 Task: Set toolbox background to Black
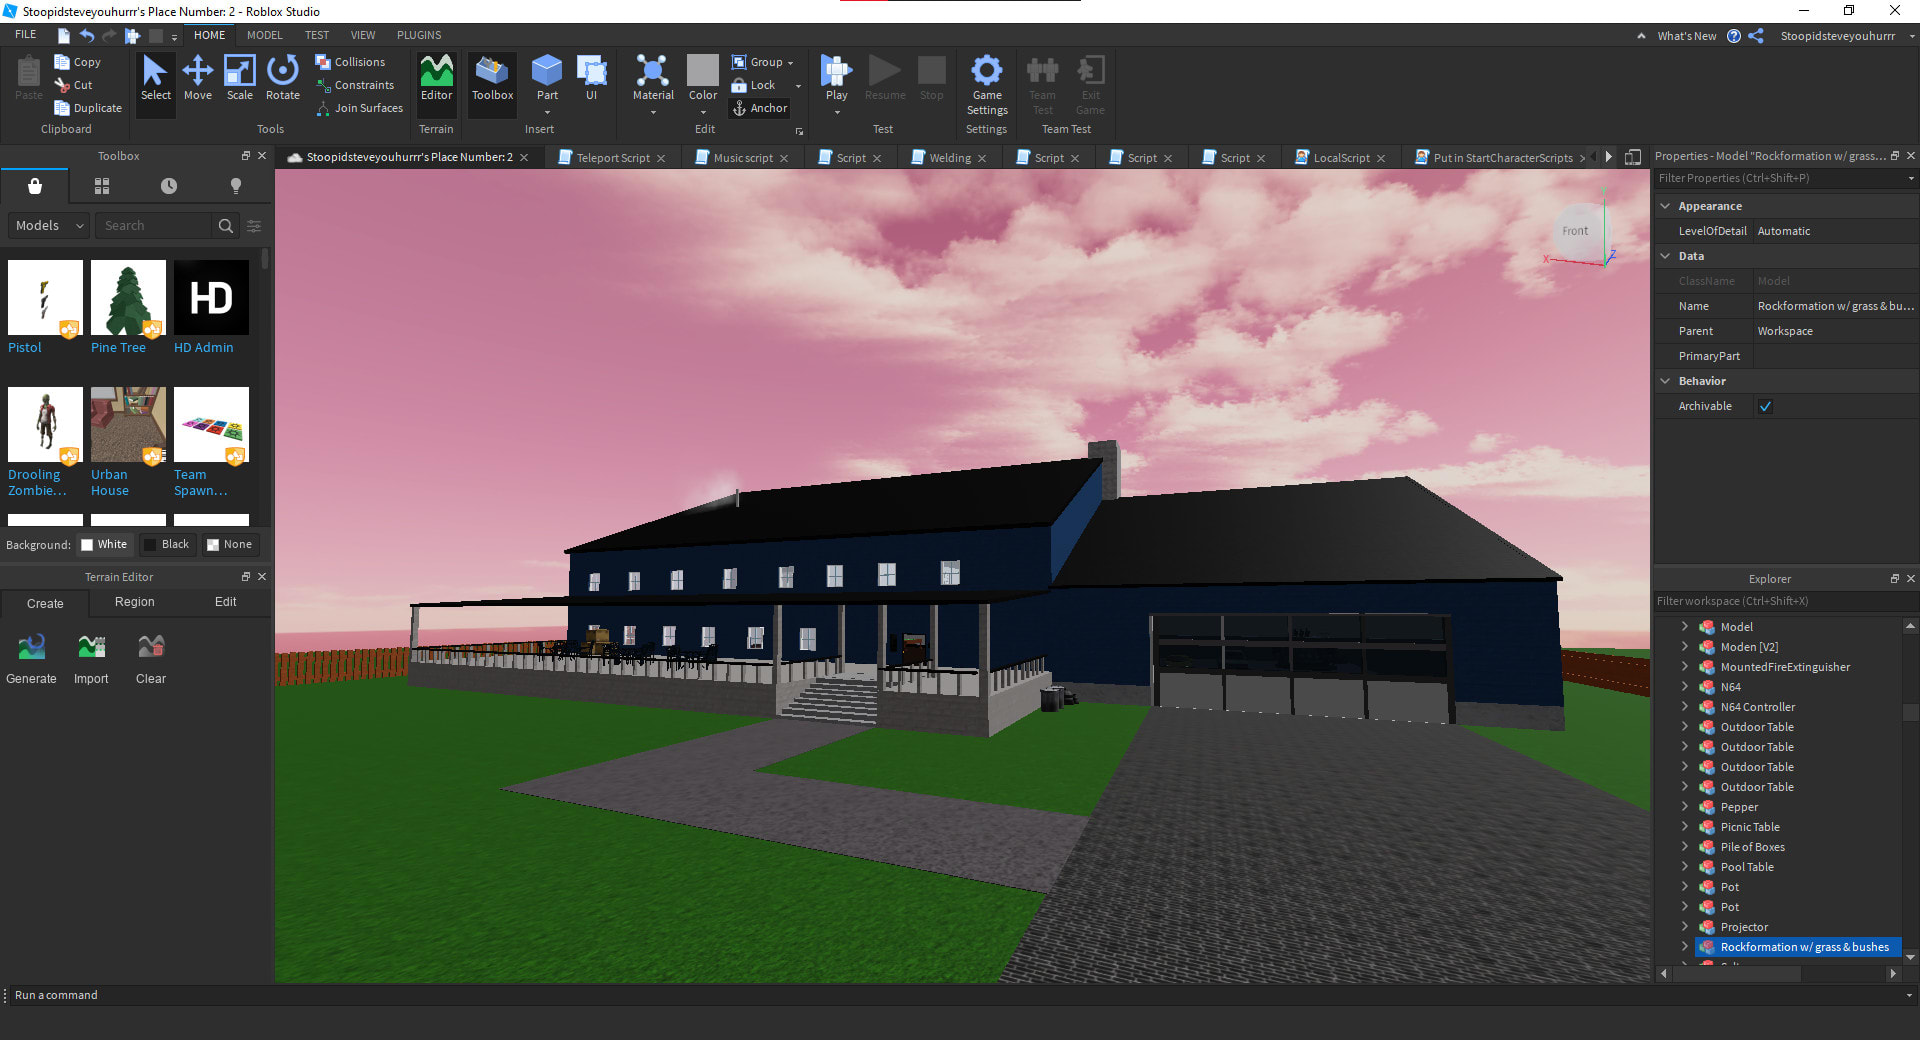click(x=166, y=544)
